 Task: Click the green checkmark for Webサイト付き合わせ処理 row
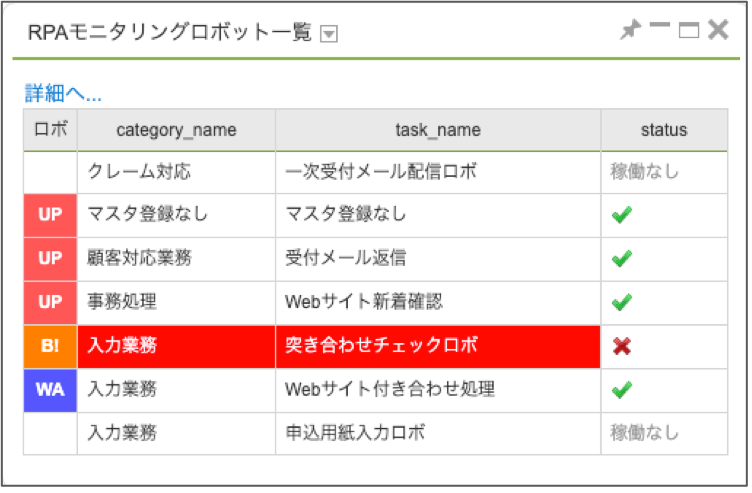click(x=622, y=389)
